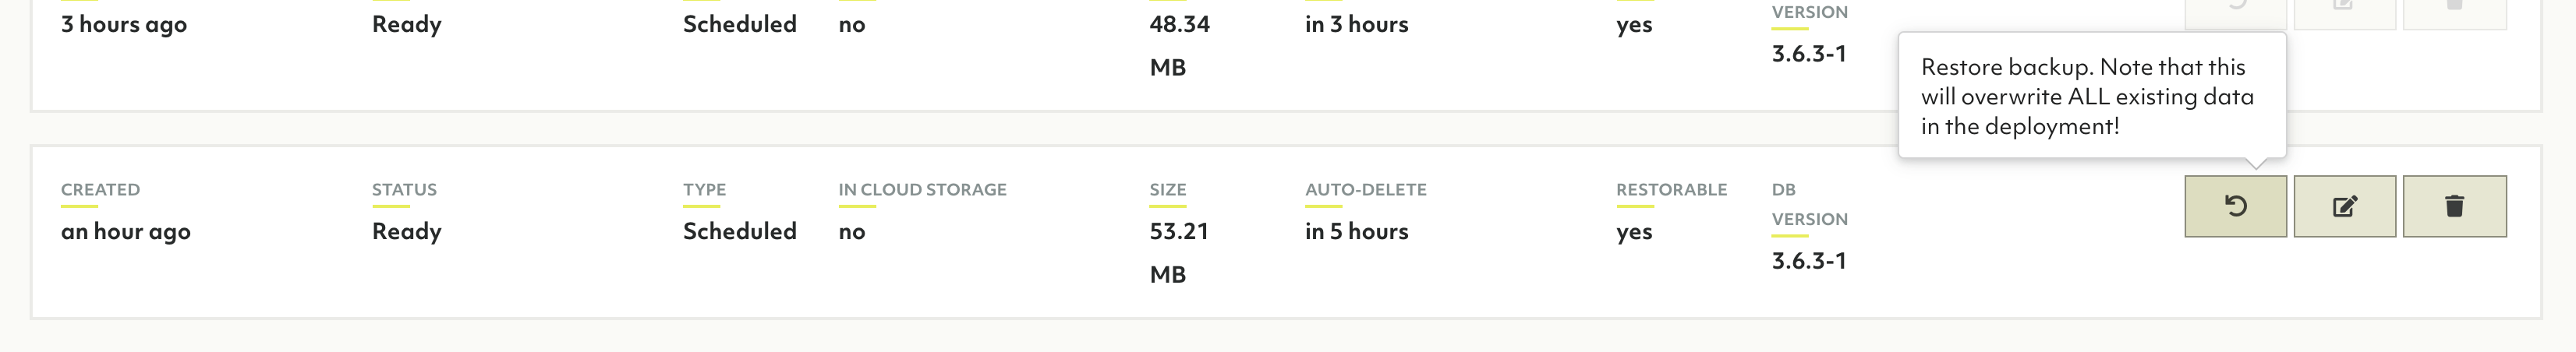The width and height of the screenshot is (2576, 352).
Task: Click the STATUS column label
Action: (404, 189)
